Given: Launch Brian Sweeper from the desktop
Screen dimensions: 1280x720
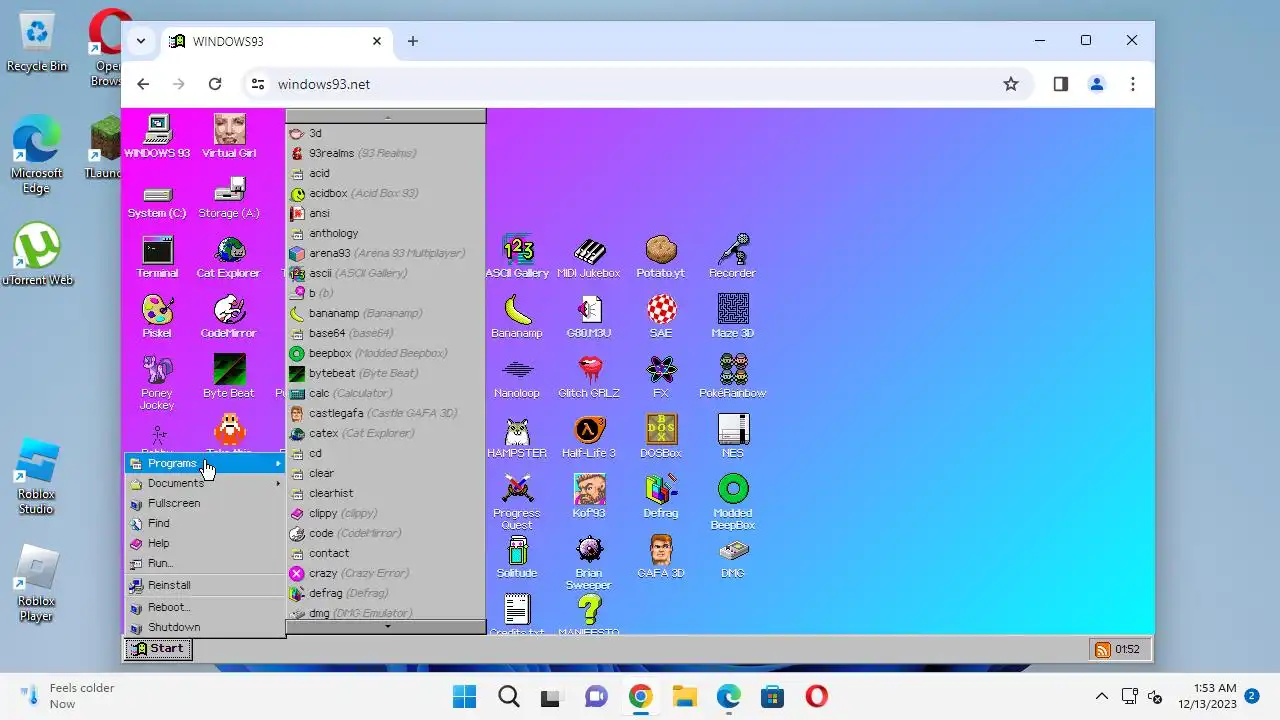Looking at the screenshot, I should (x=589, y=562).
